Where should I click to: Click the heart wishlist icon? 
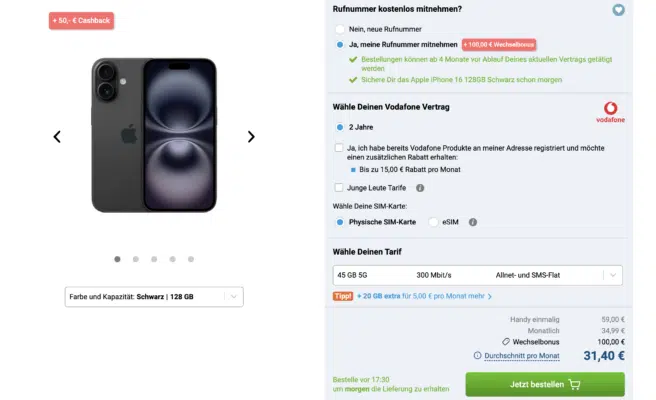(619, 10)
